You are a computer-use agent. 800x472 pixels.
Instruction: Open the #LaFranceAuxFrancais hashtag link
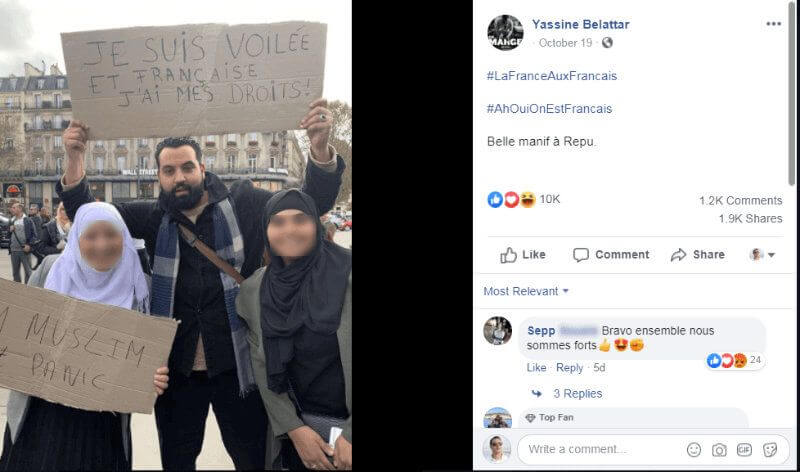click(x=552, y=76)
